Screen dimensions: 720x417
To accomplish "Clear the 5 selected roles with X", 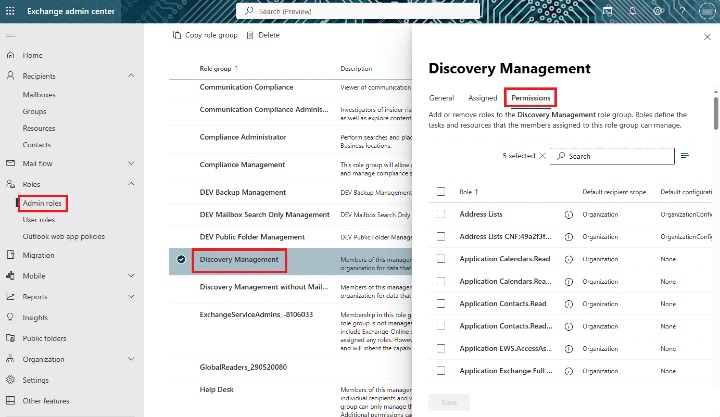I will [542, 156].
